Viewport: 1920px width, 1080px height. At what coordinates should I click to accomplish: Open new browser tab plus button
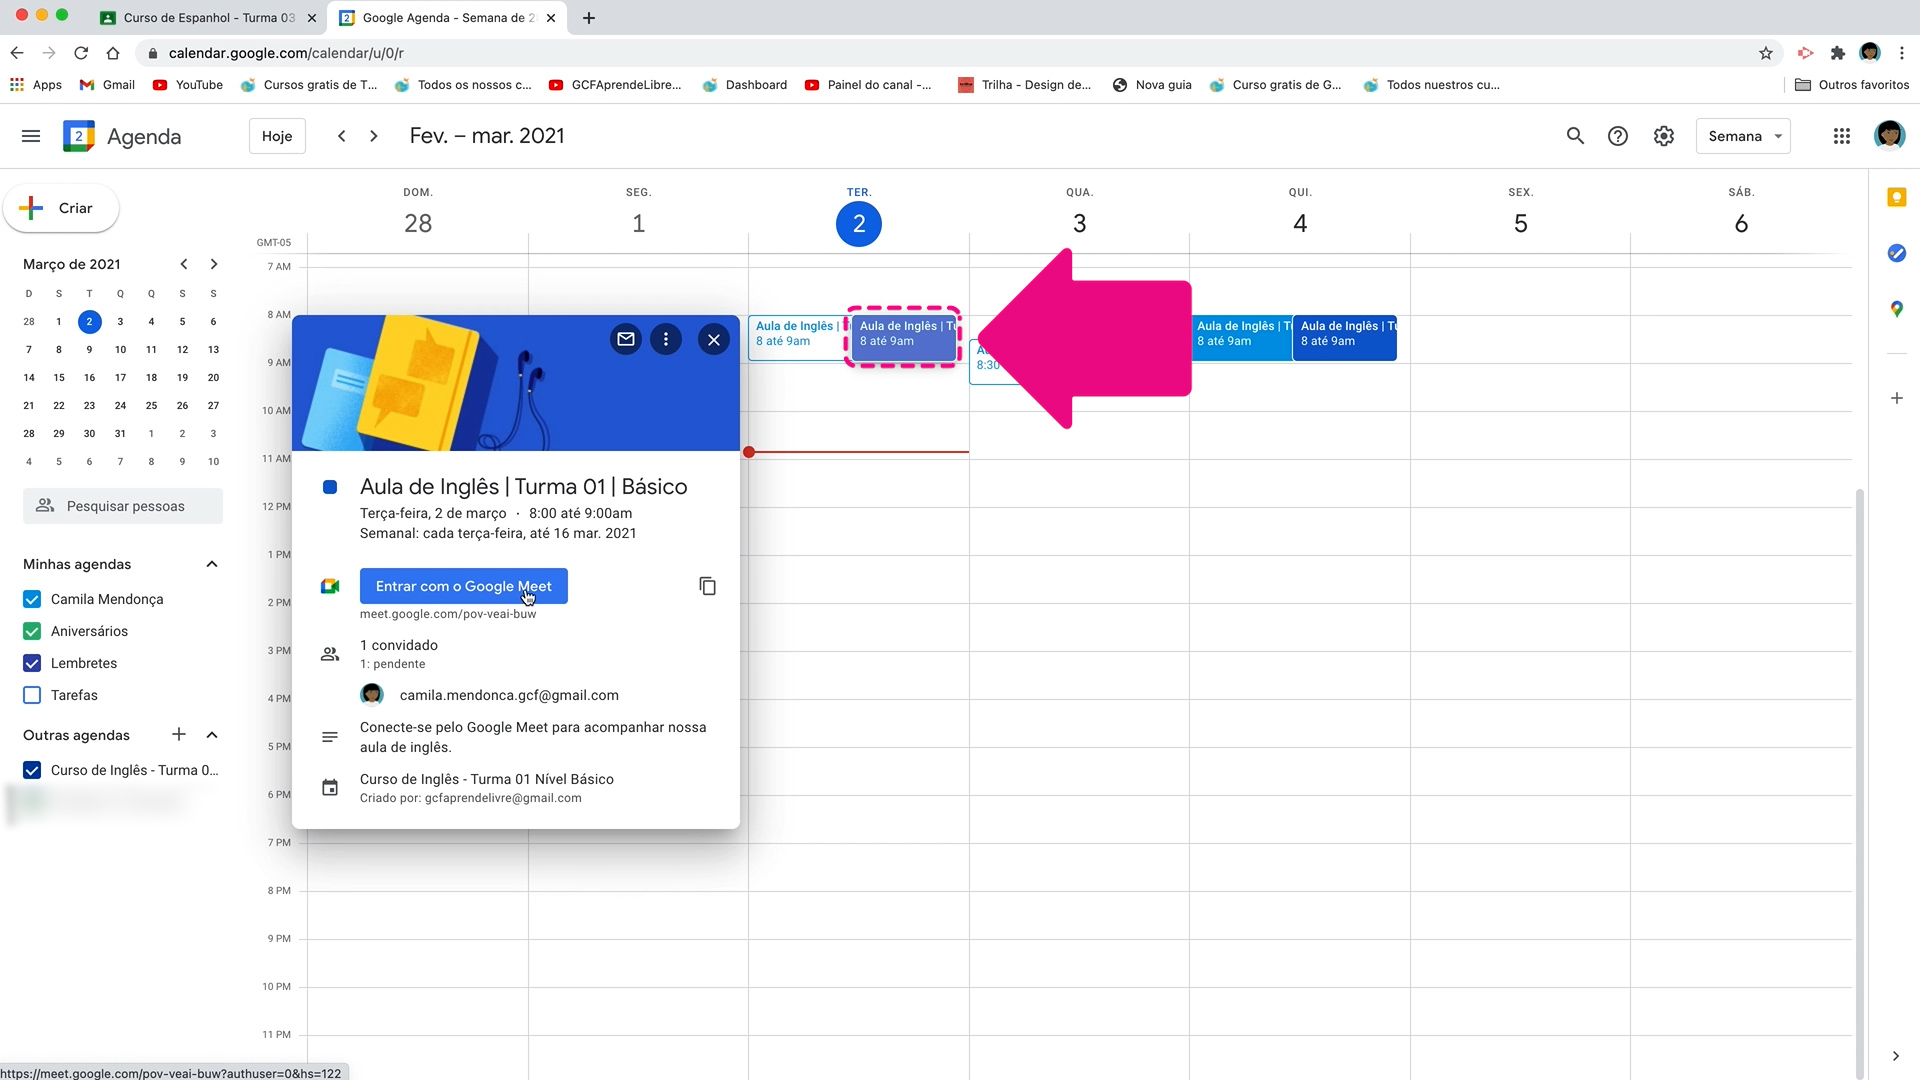click(589, 18)
